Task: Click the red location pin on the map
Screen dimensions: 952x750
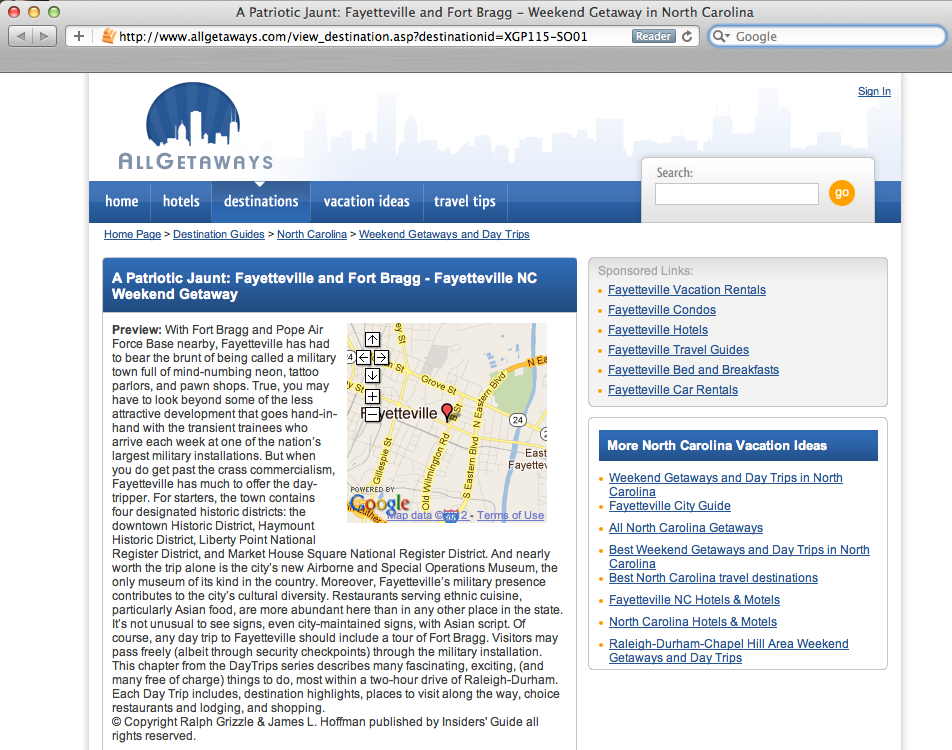Action: point(447,412)
